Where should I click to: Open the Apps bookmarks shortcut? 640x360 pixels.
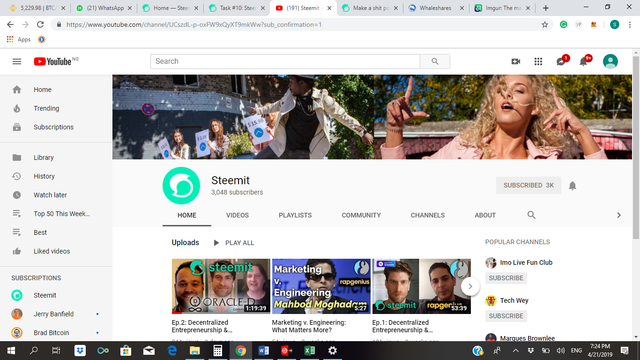(18, 40)
